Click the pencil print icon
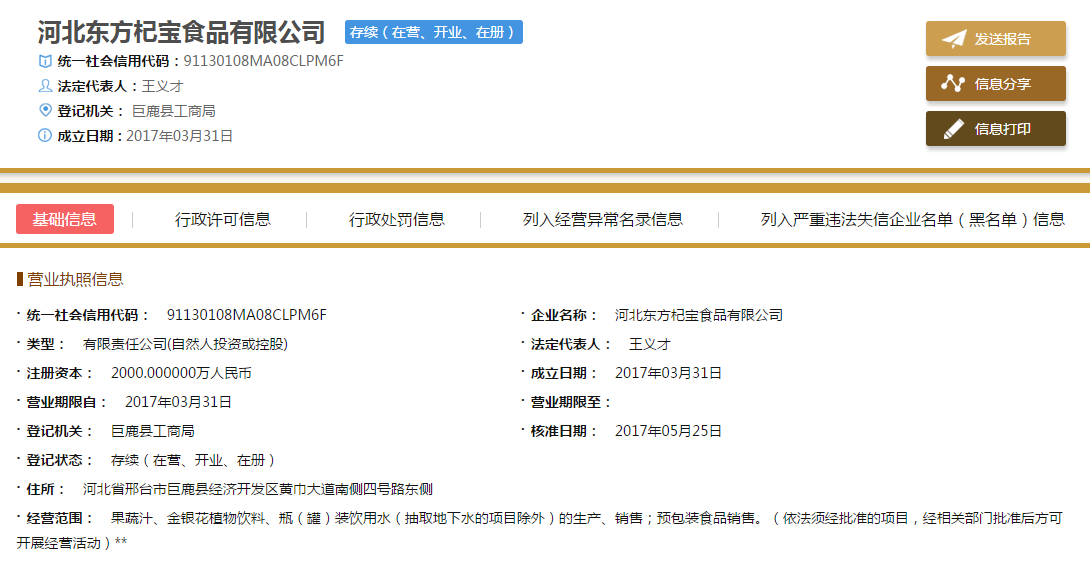The height and width of the screenshot is (567, 1090). (x=954, y=129)
